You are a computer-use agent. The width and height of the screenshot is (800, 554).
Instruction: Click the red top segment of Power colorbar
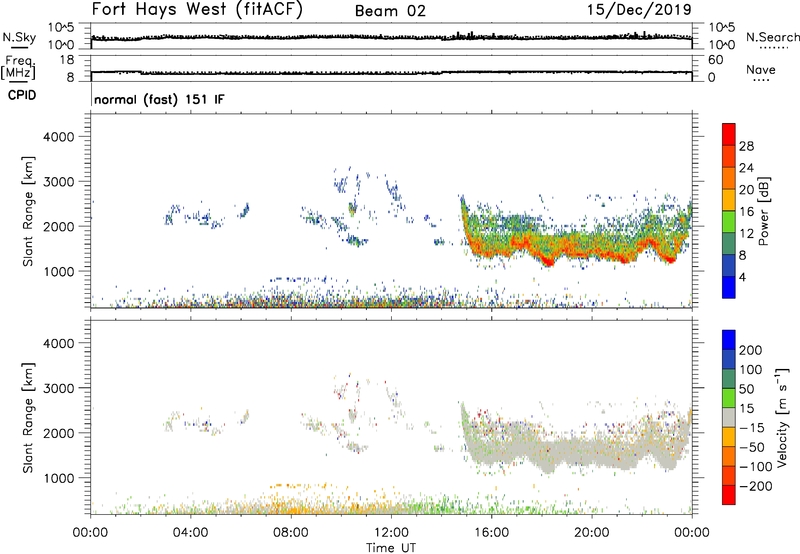coord(729,134)
